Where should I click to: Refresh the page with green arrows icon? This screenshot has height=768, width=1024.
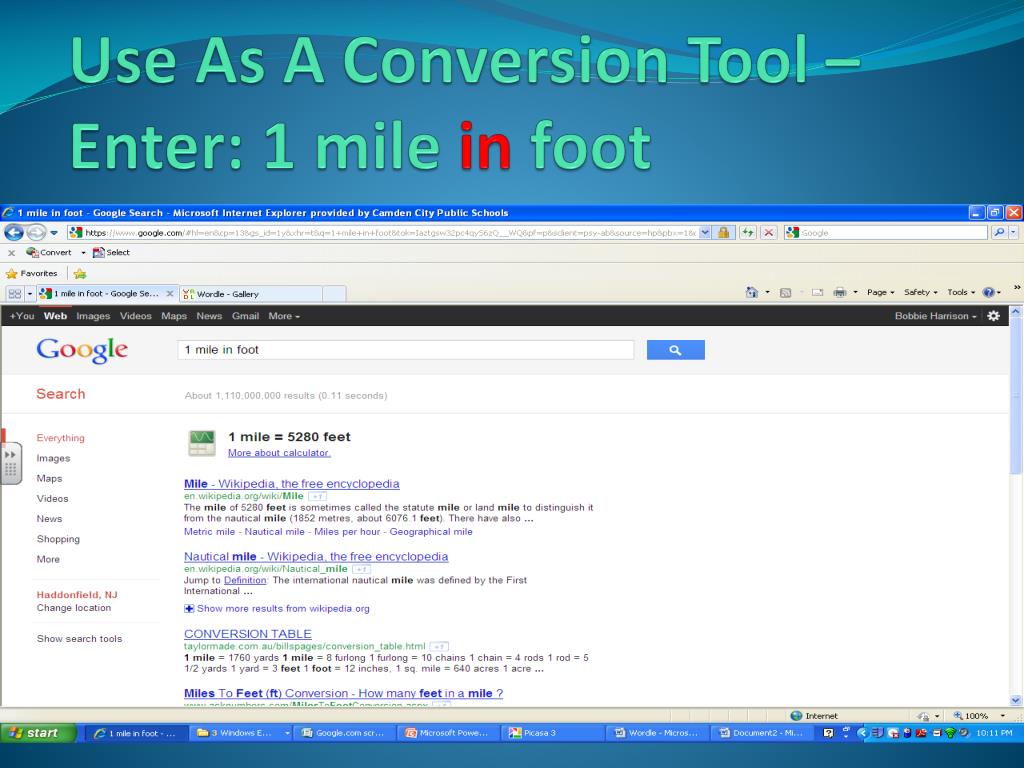(748, 232)
